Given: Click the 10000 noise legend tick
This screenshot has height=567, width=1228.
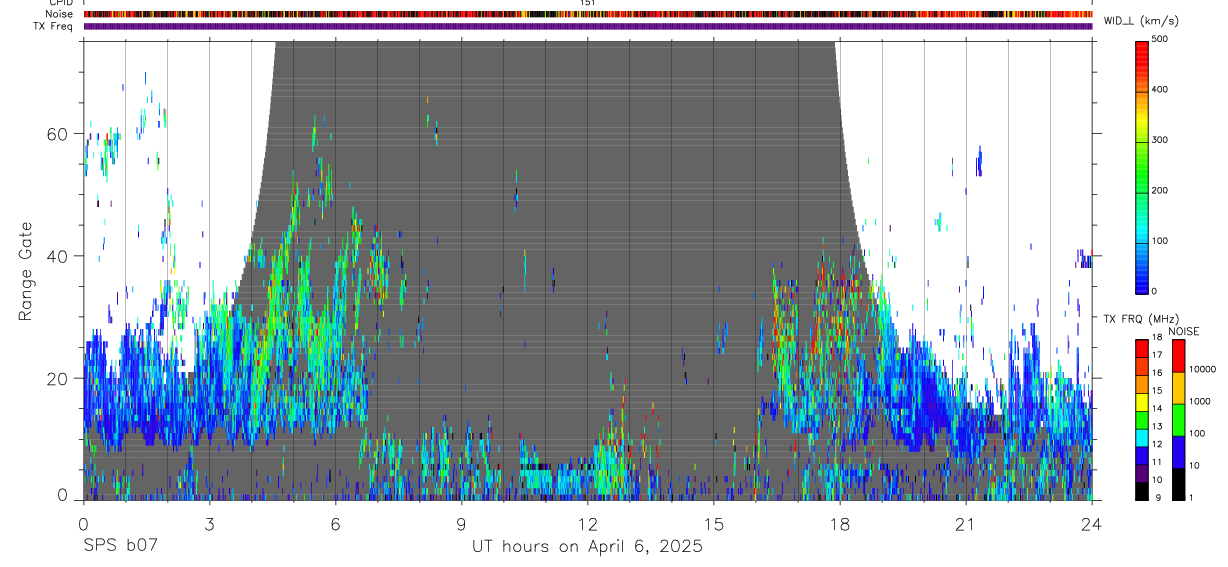Looking at the screenshot, I should 1202,369.
